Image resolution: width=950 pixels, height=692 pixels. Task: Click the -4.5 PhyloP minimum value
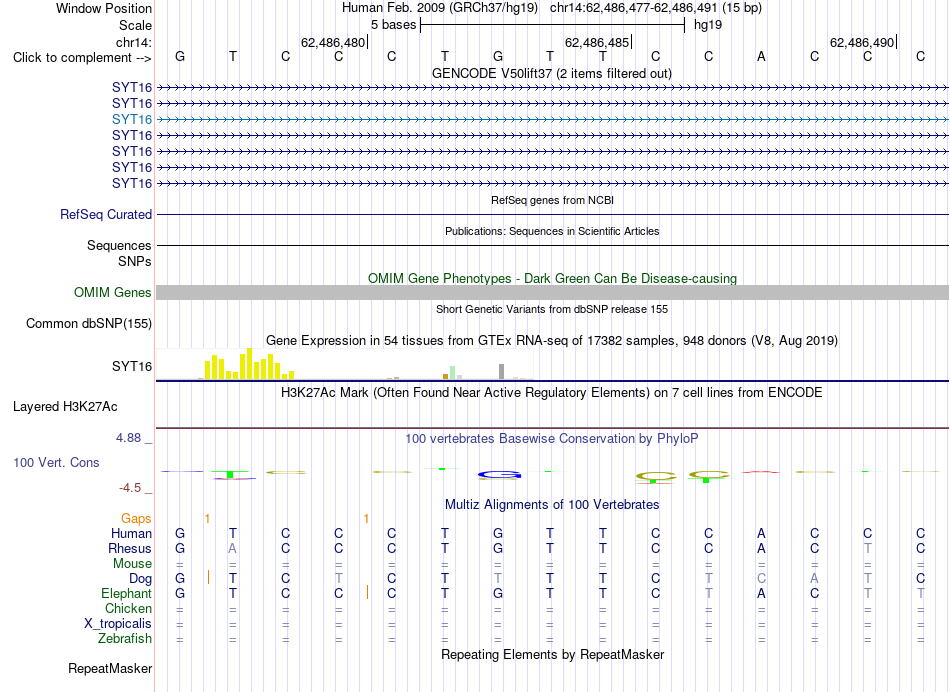tap(130, 488)
